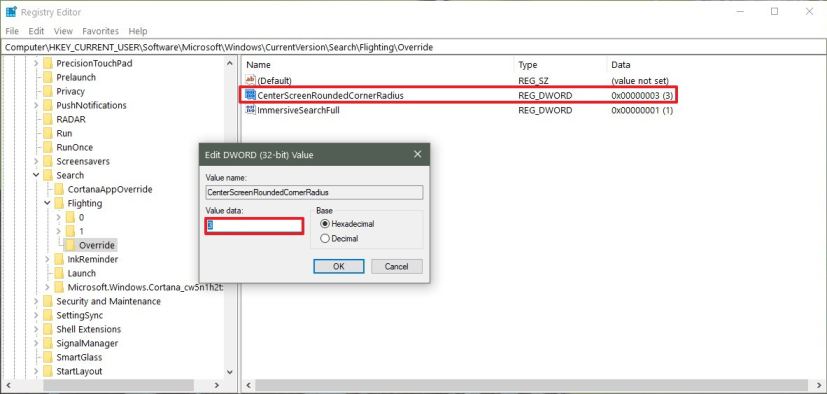The image size is (827, 394).
Task: Click the RADAR folder icon
Action: (x=48, y=119)
